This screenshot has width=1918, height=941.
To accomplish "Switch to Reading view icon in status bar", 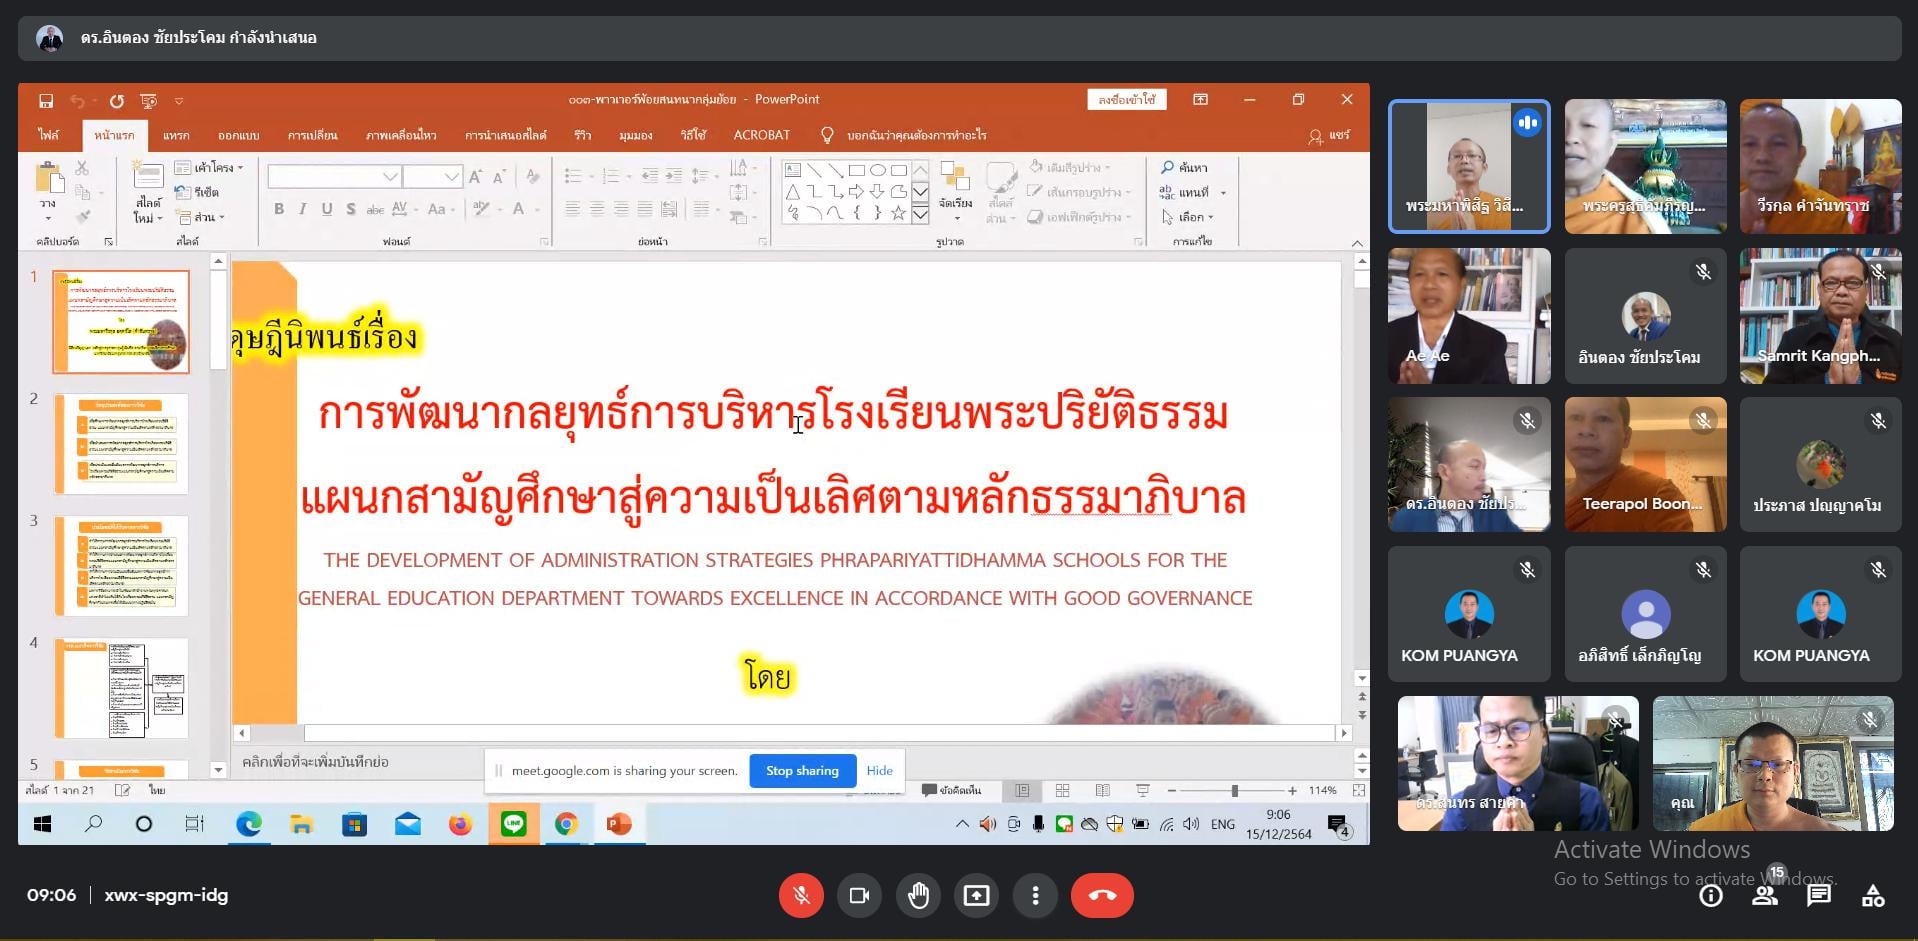I will [x=1102, y=790].
